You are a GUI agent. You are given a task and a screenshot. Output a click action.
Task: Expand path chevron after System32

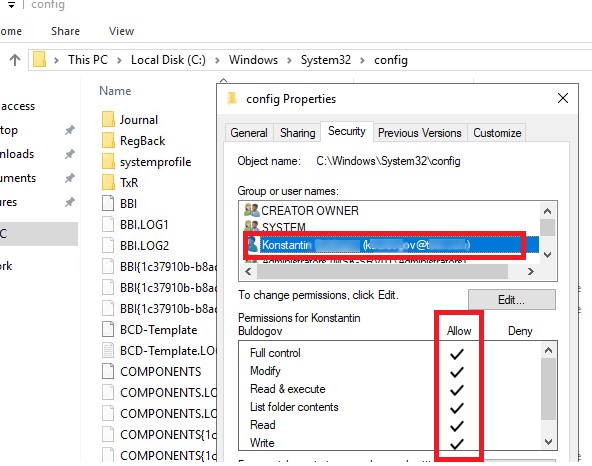click(362, 60)
